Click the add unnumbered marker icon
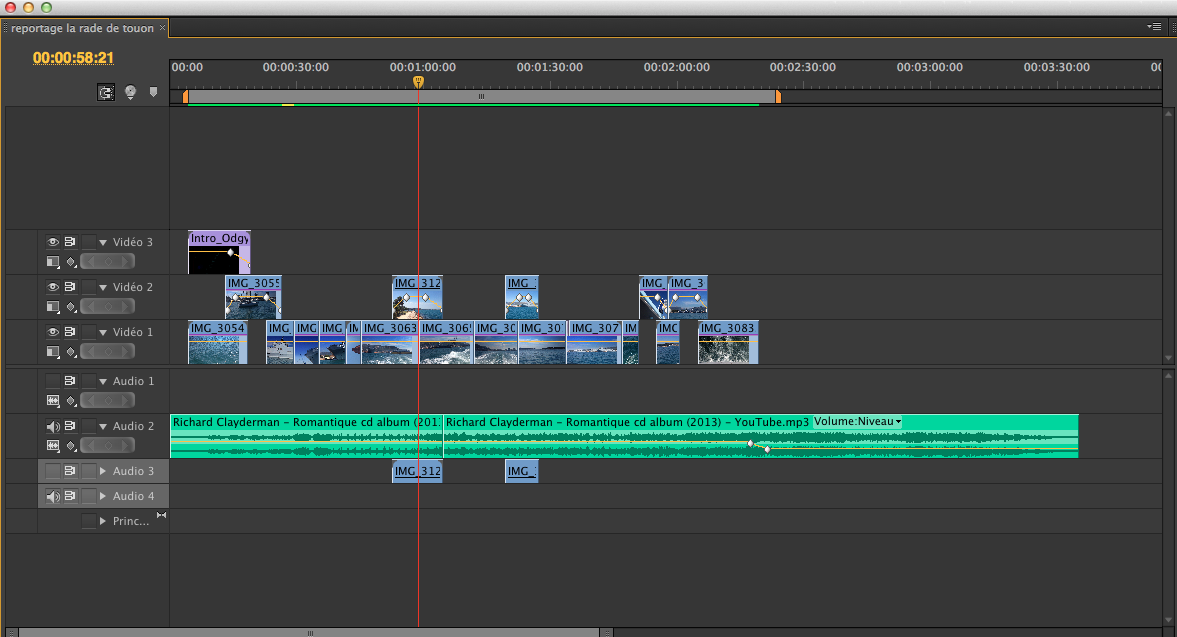Viewport: 1177px width, 637px height. tap(153, 93)
